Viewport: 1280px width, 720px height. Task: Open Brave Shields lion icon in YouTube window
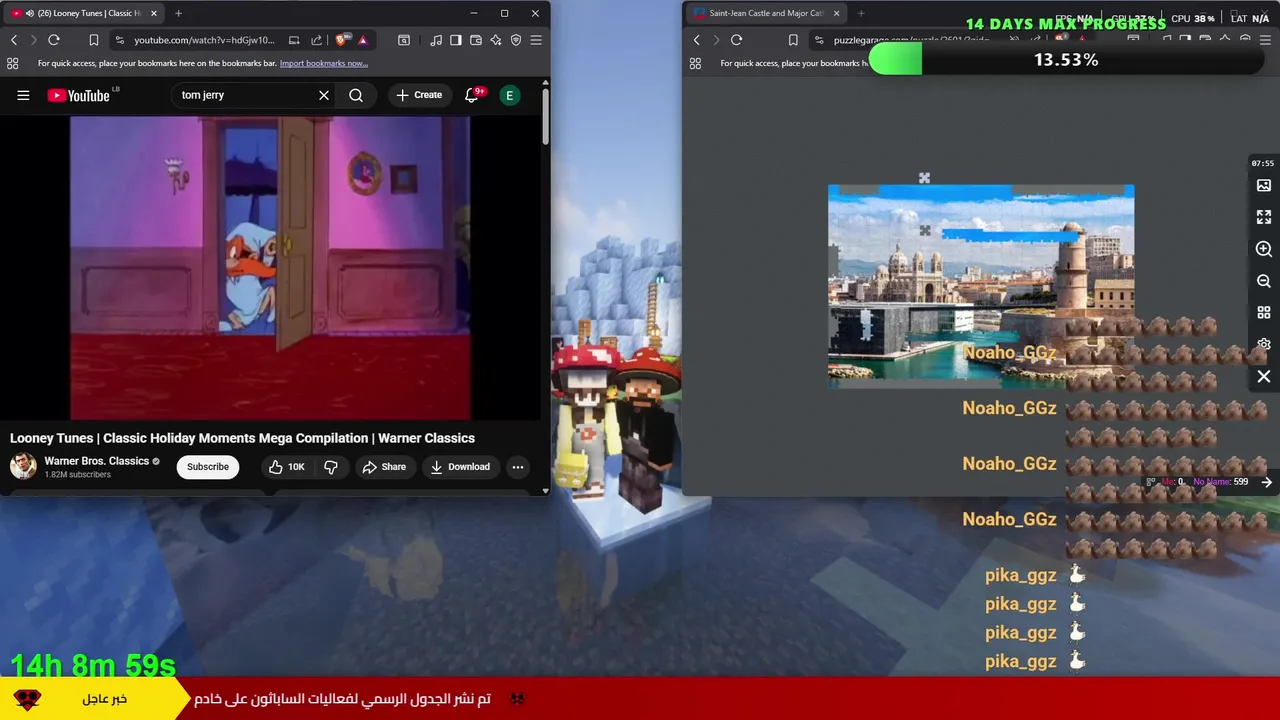[342, 40]
